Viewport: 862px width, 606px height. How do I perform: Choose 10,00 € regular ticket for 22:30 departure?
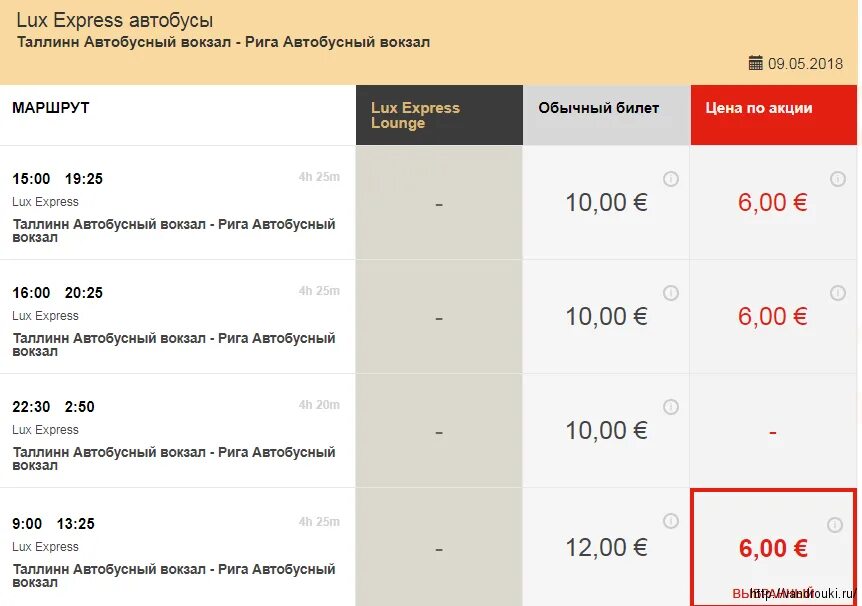(607, 430)
